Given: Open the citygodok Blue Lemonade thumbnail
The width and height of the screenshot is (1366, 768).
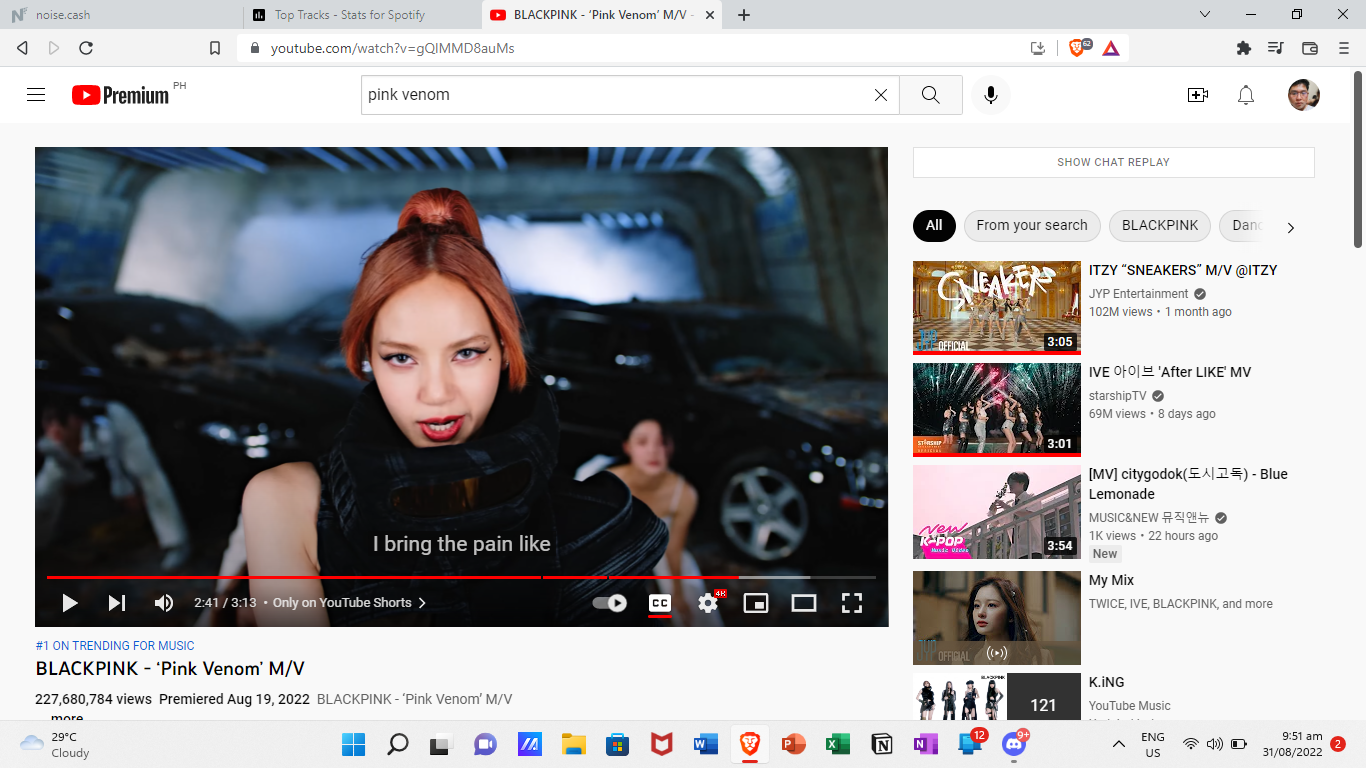Looking at the screenshot, I should click(x=997, y=512).
